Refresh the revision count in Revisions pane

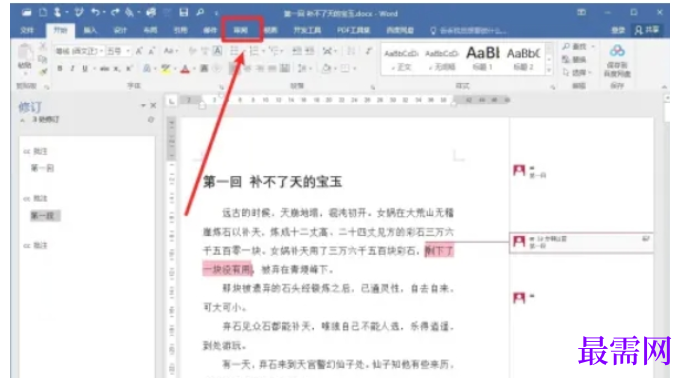[x=151, y=119]
